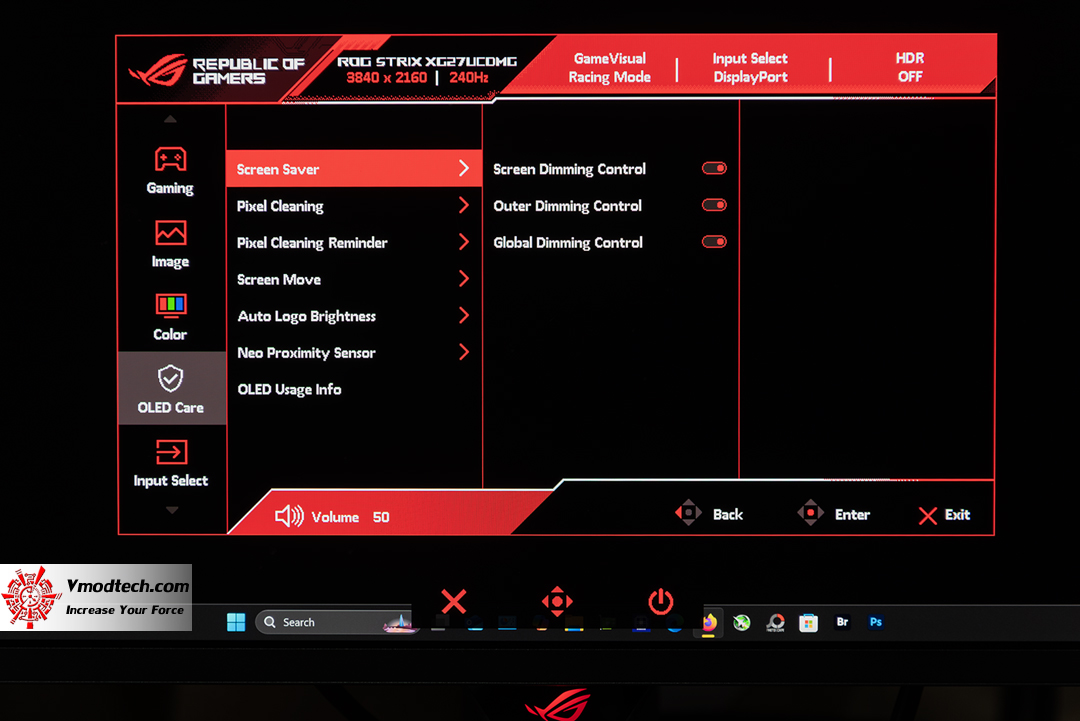The width and height of the screenshot is (1080, 721).
Task: Click the ROG STRIX XG27UCDMG model name
Action: click(x=427, y=61)
